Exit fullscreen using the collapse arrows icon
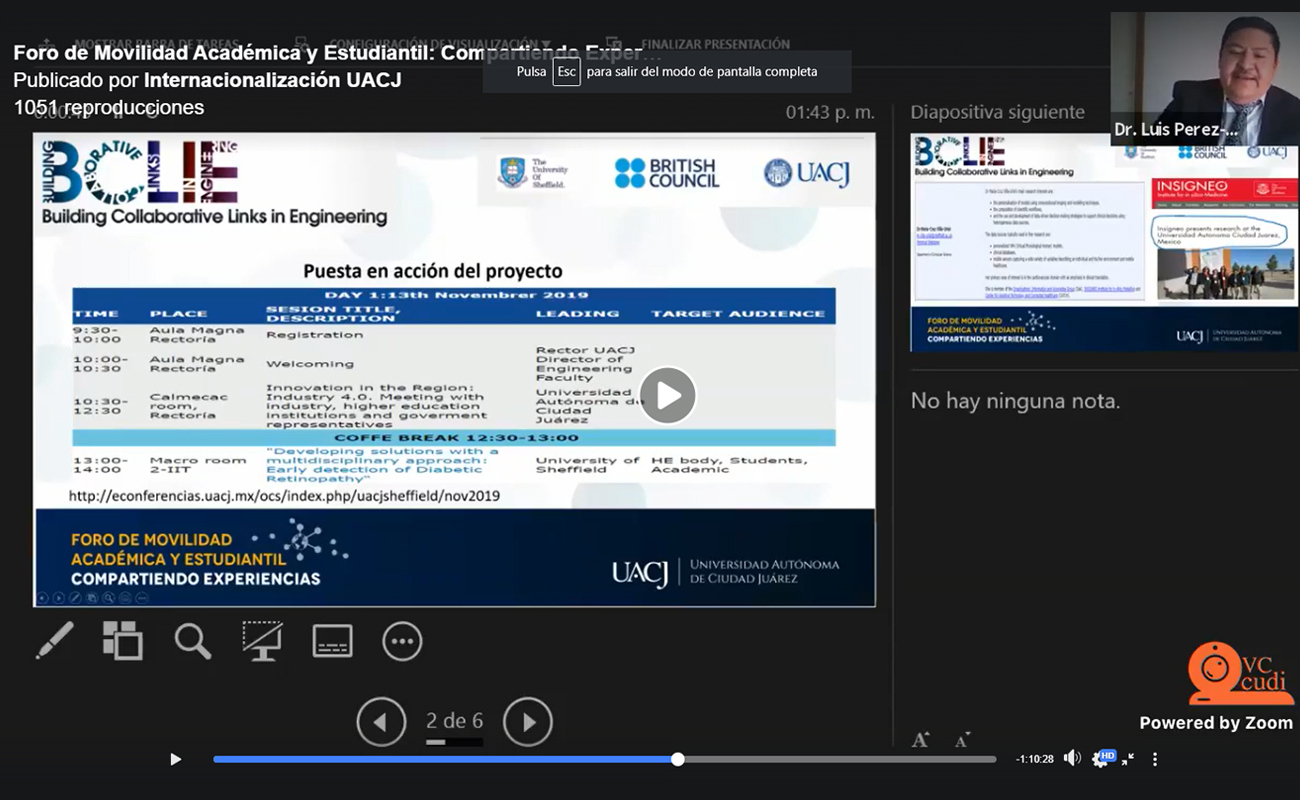The height and width of the screenshot is (800, 1300). click(1128, 759)
